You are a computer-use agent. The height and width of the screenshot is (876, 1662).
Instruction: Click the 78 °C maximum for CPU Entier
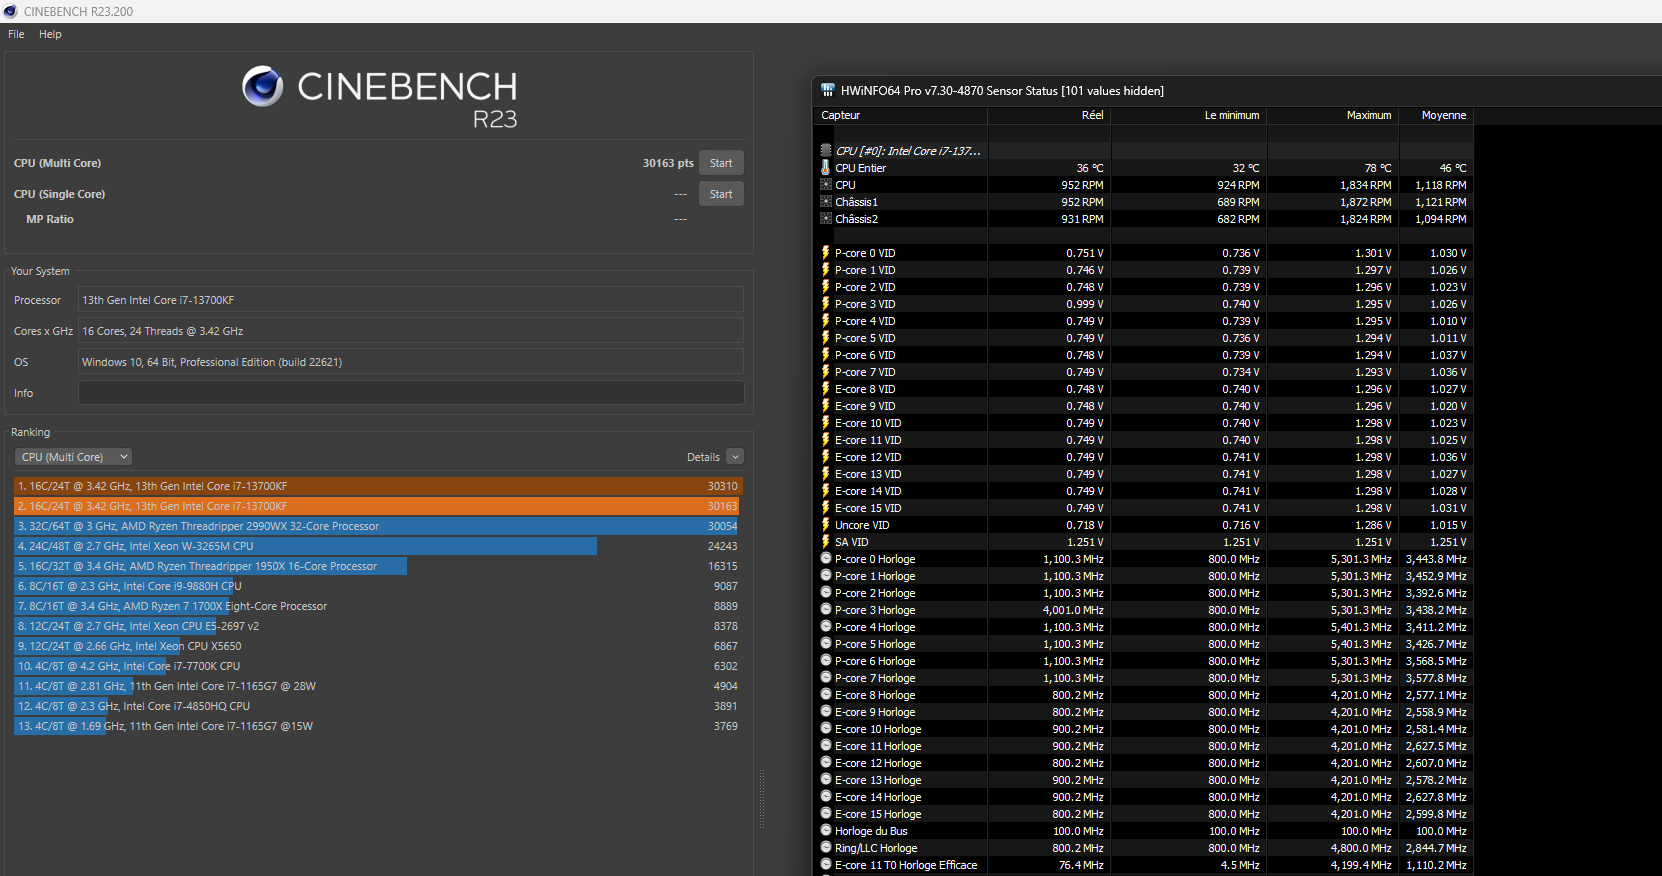tap(1378, 168)
